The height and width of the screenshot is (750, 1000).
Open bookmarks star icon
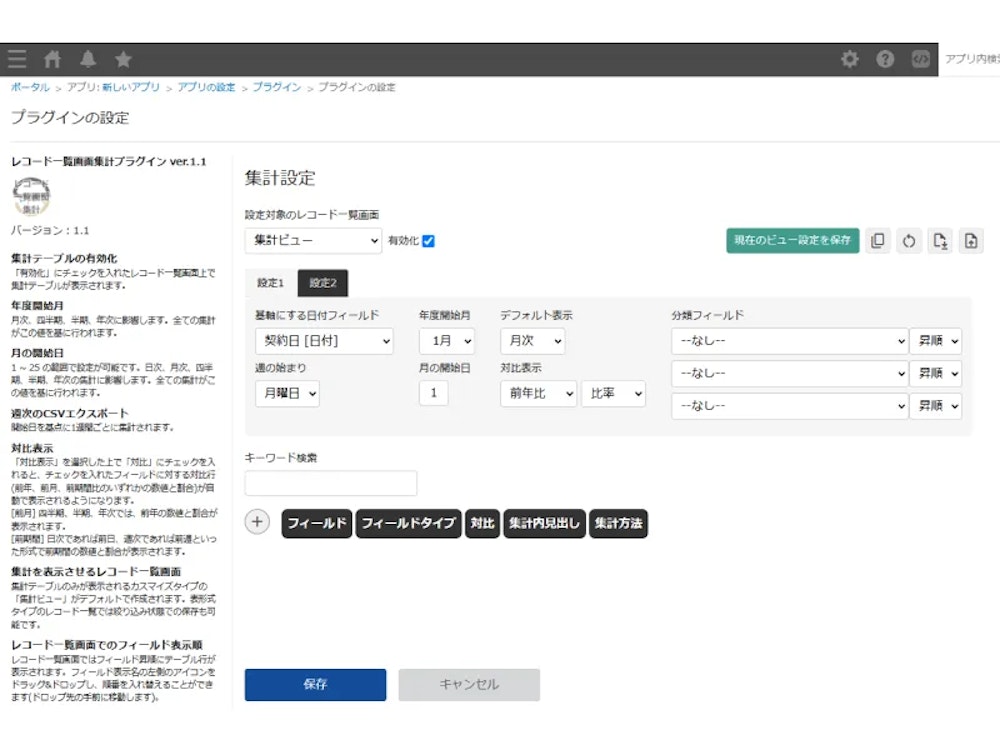123,59
